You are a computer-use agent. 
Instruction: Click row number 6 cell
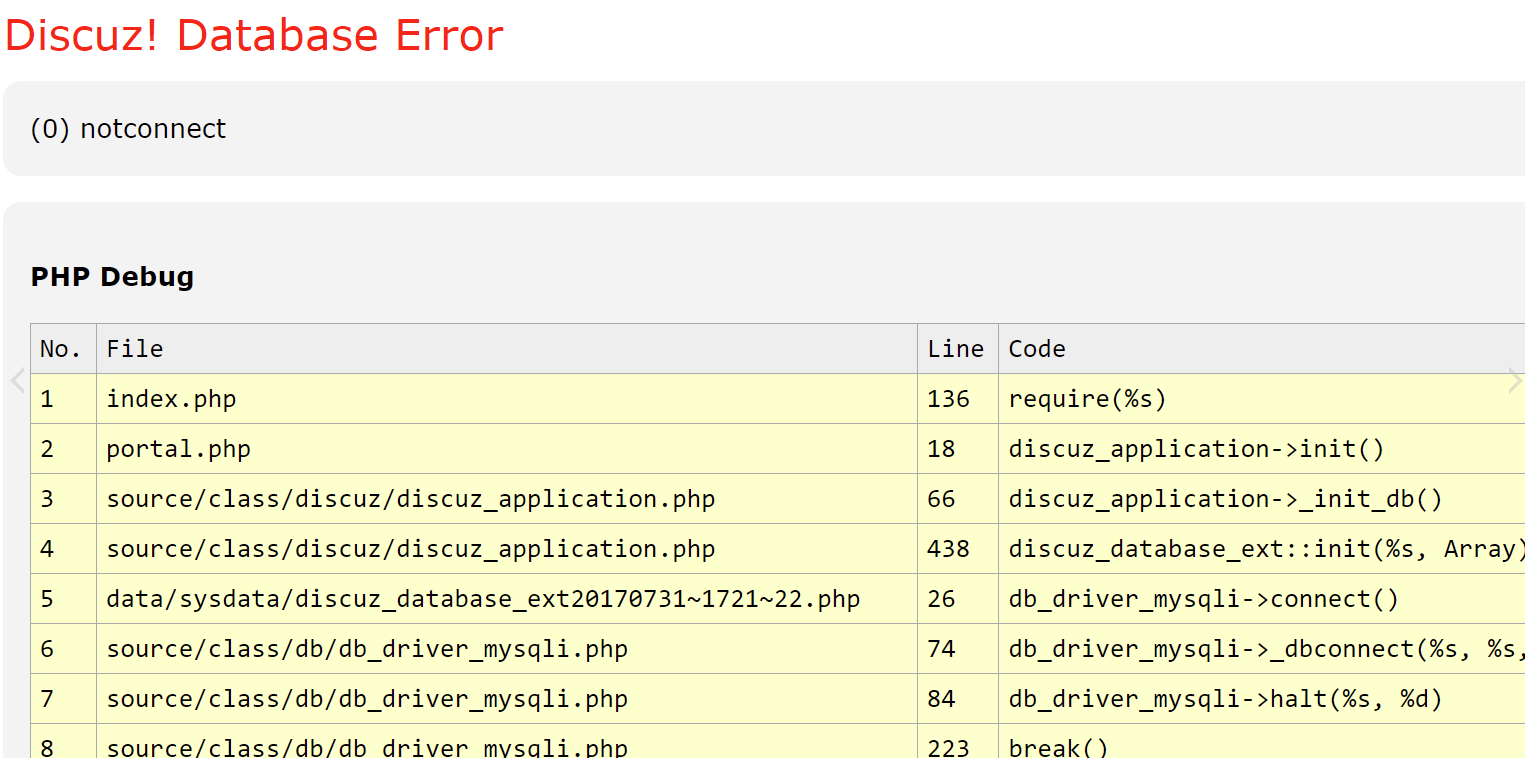click(x=64, y=649)
